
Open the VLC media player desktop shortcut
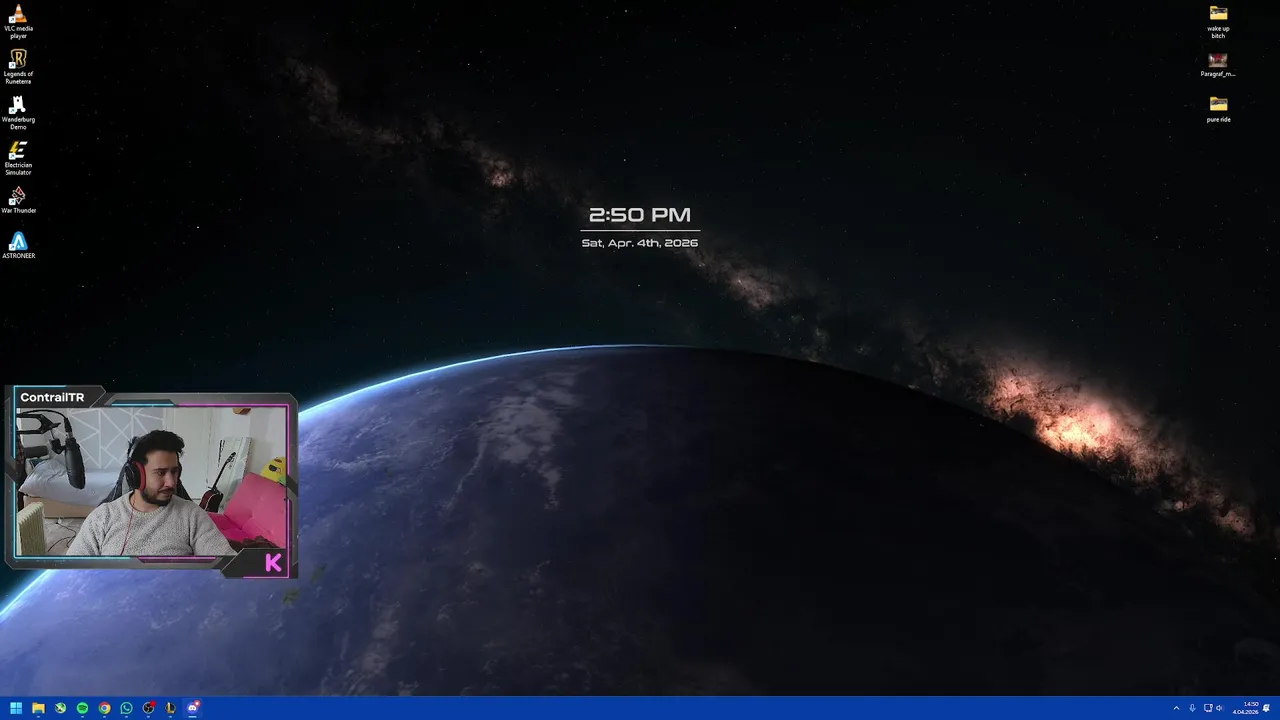pos(18,22)
